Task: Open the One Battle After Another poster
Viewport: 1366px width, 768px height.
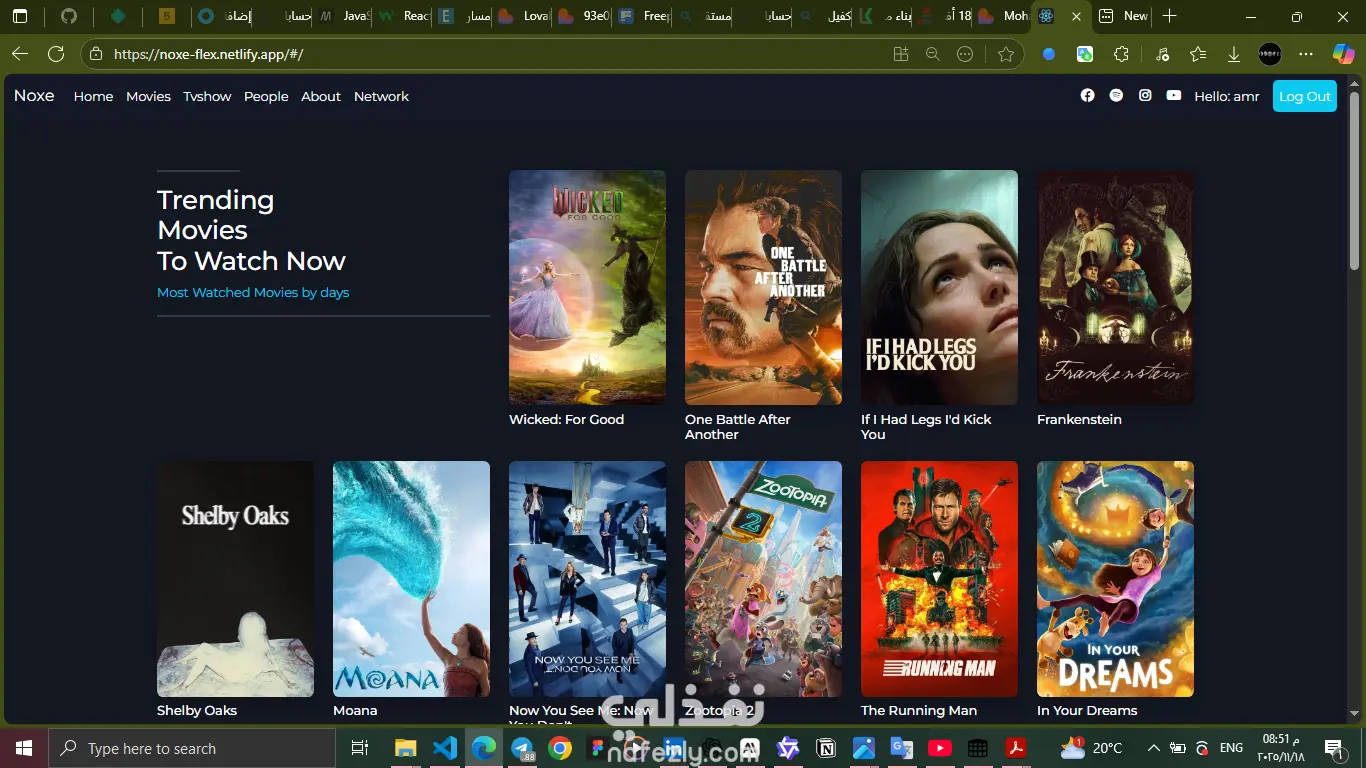Action: [x=763, y=287]
